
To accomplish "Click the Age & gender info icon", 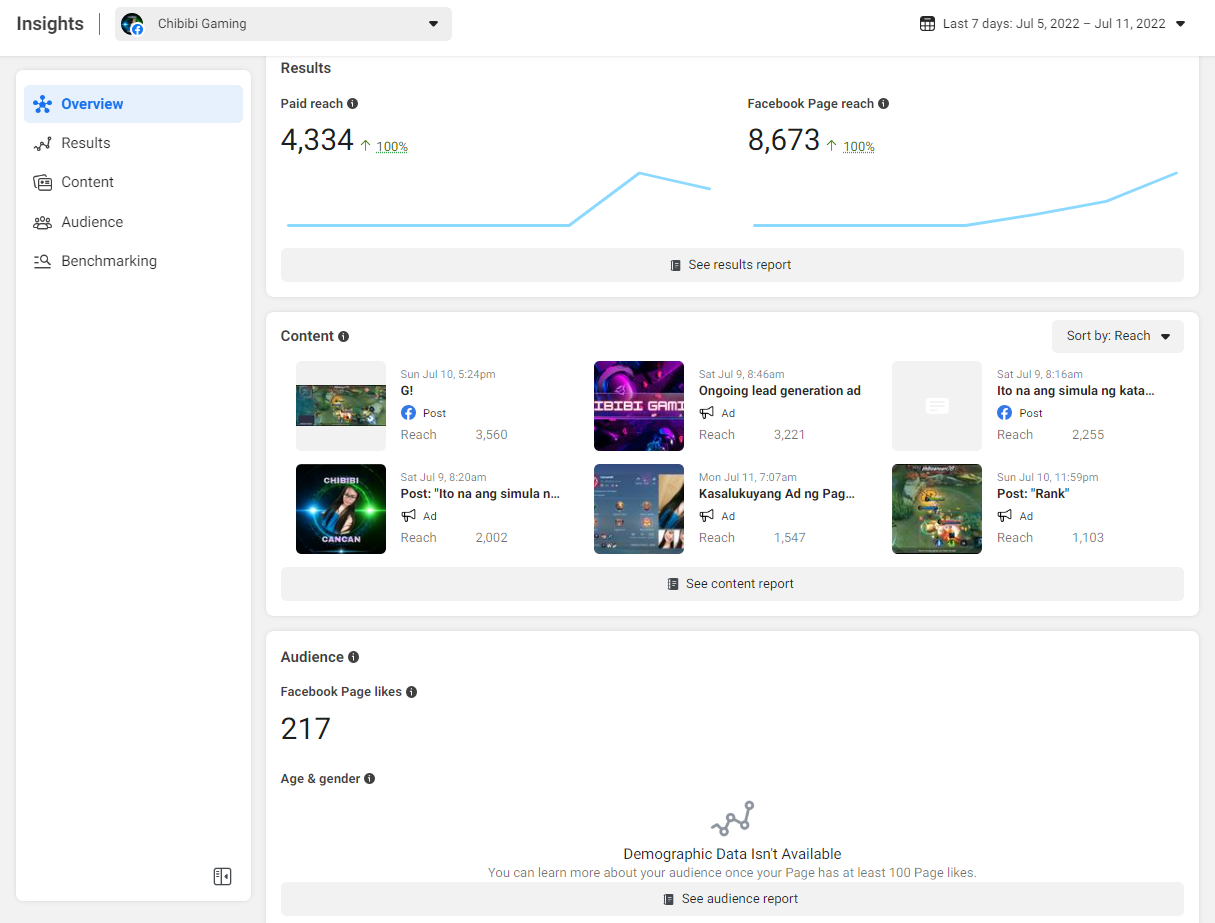I will (369, 779).
